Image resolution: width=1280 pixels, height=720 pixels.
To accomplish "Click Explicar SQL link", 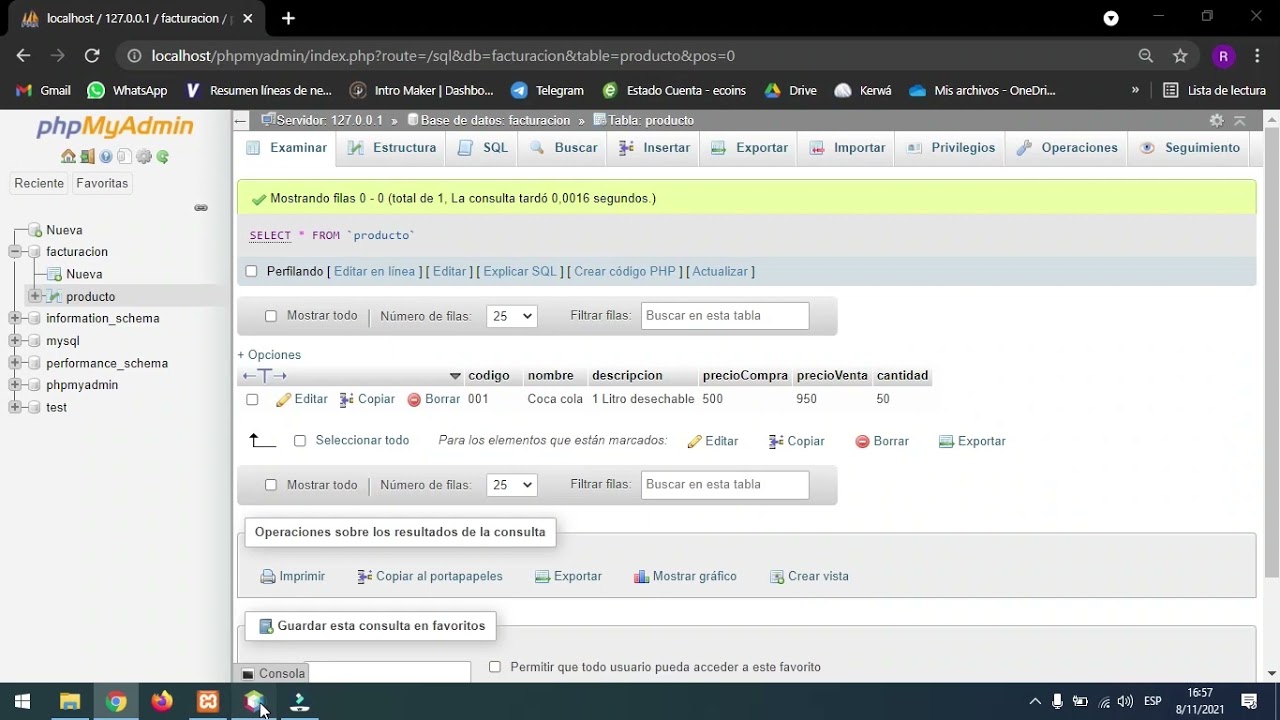I will coord(520,271).
